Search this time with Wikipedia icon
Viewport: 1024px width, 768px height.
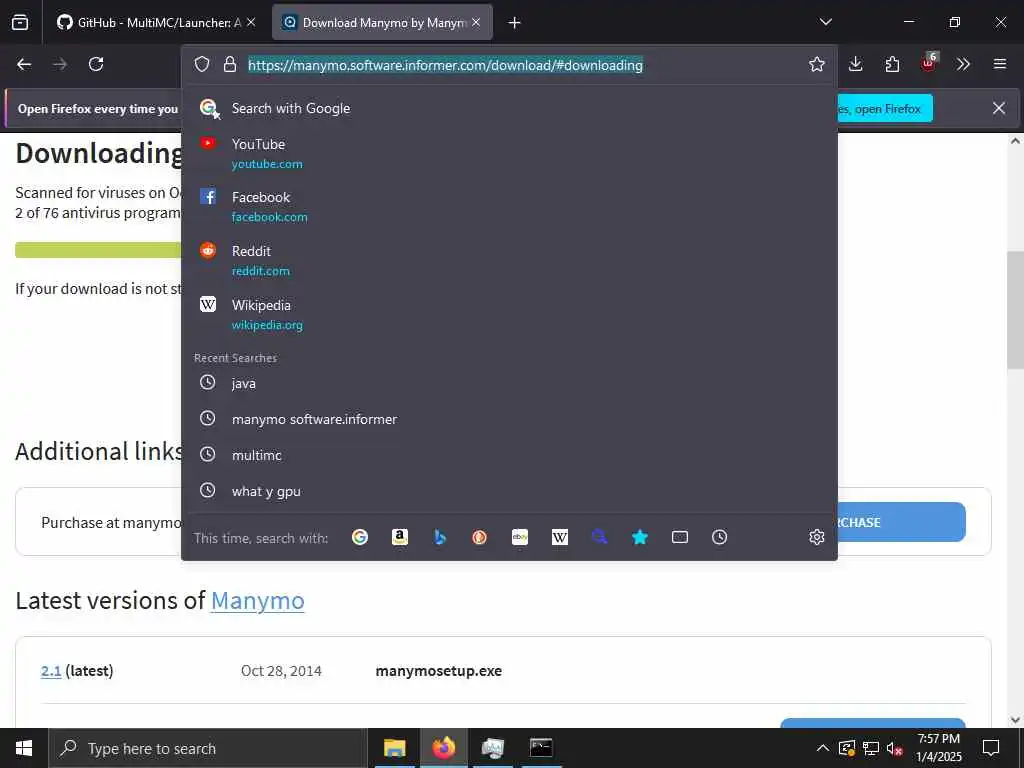tap(560, 537)
